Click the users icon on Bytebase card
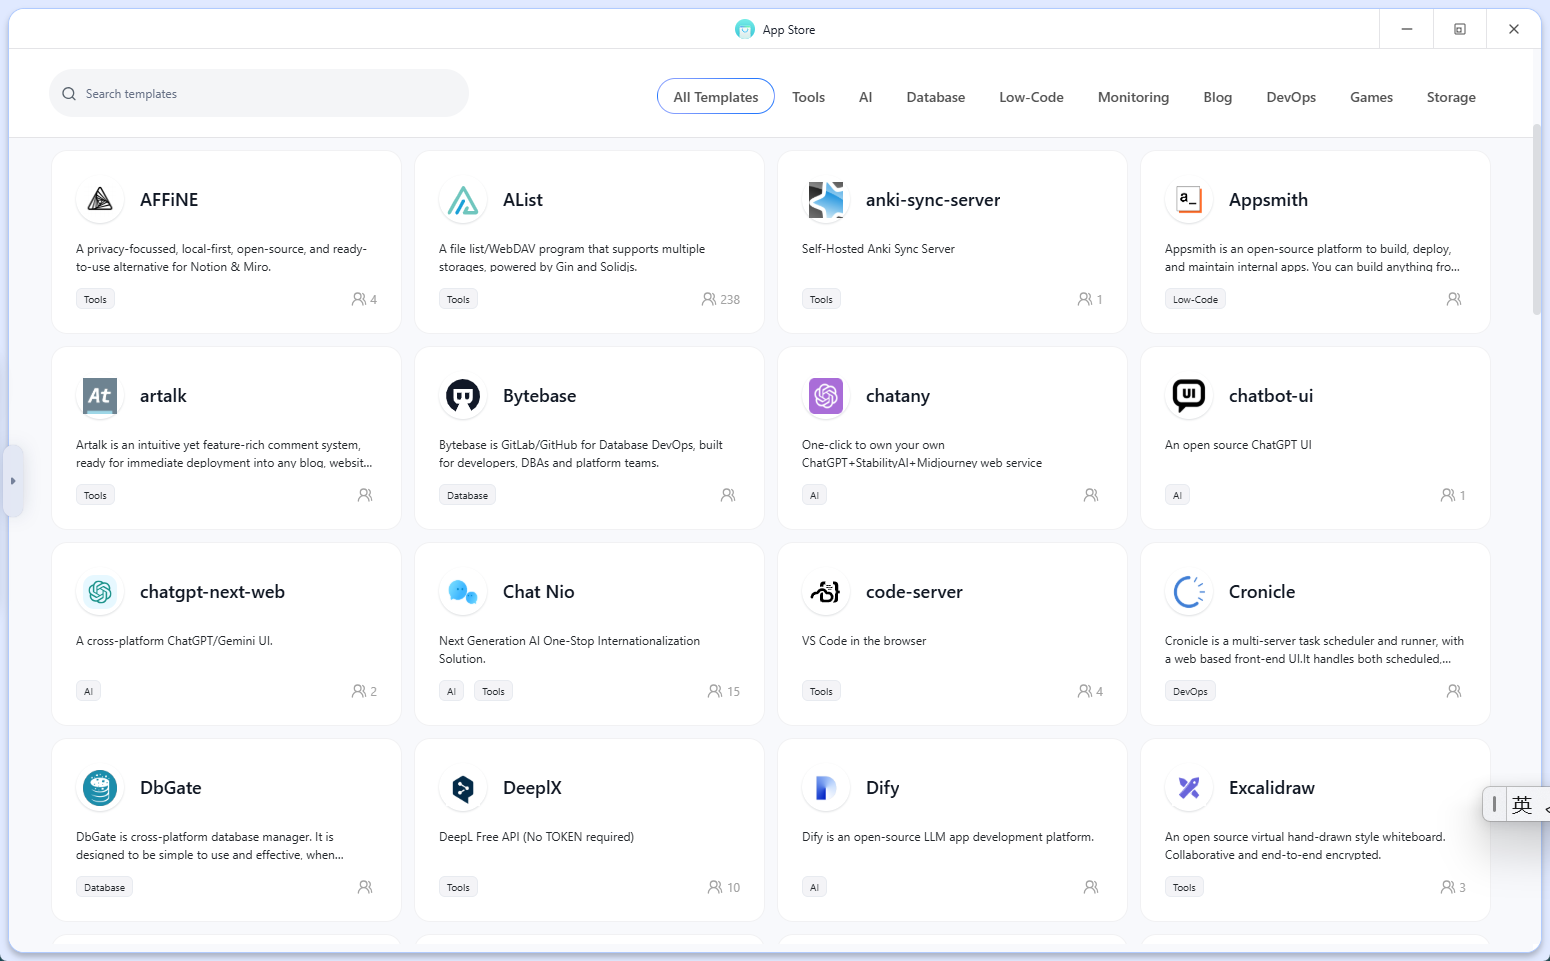The image size is (1550, 961). point(728,495)
